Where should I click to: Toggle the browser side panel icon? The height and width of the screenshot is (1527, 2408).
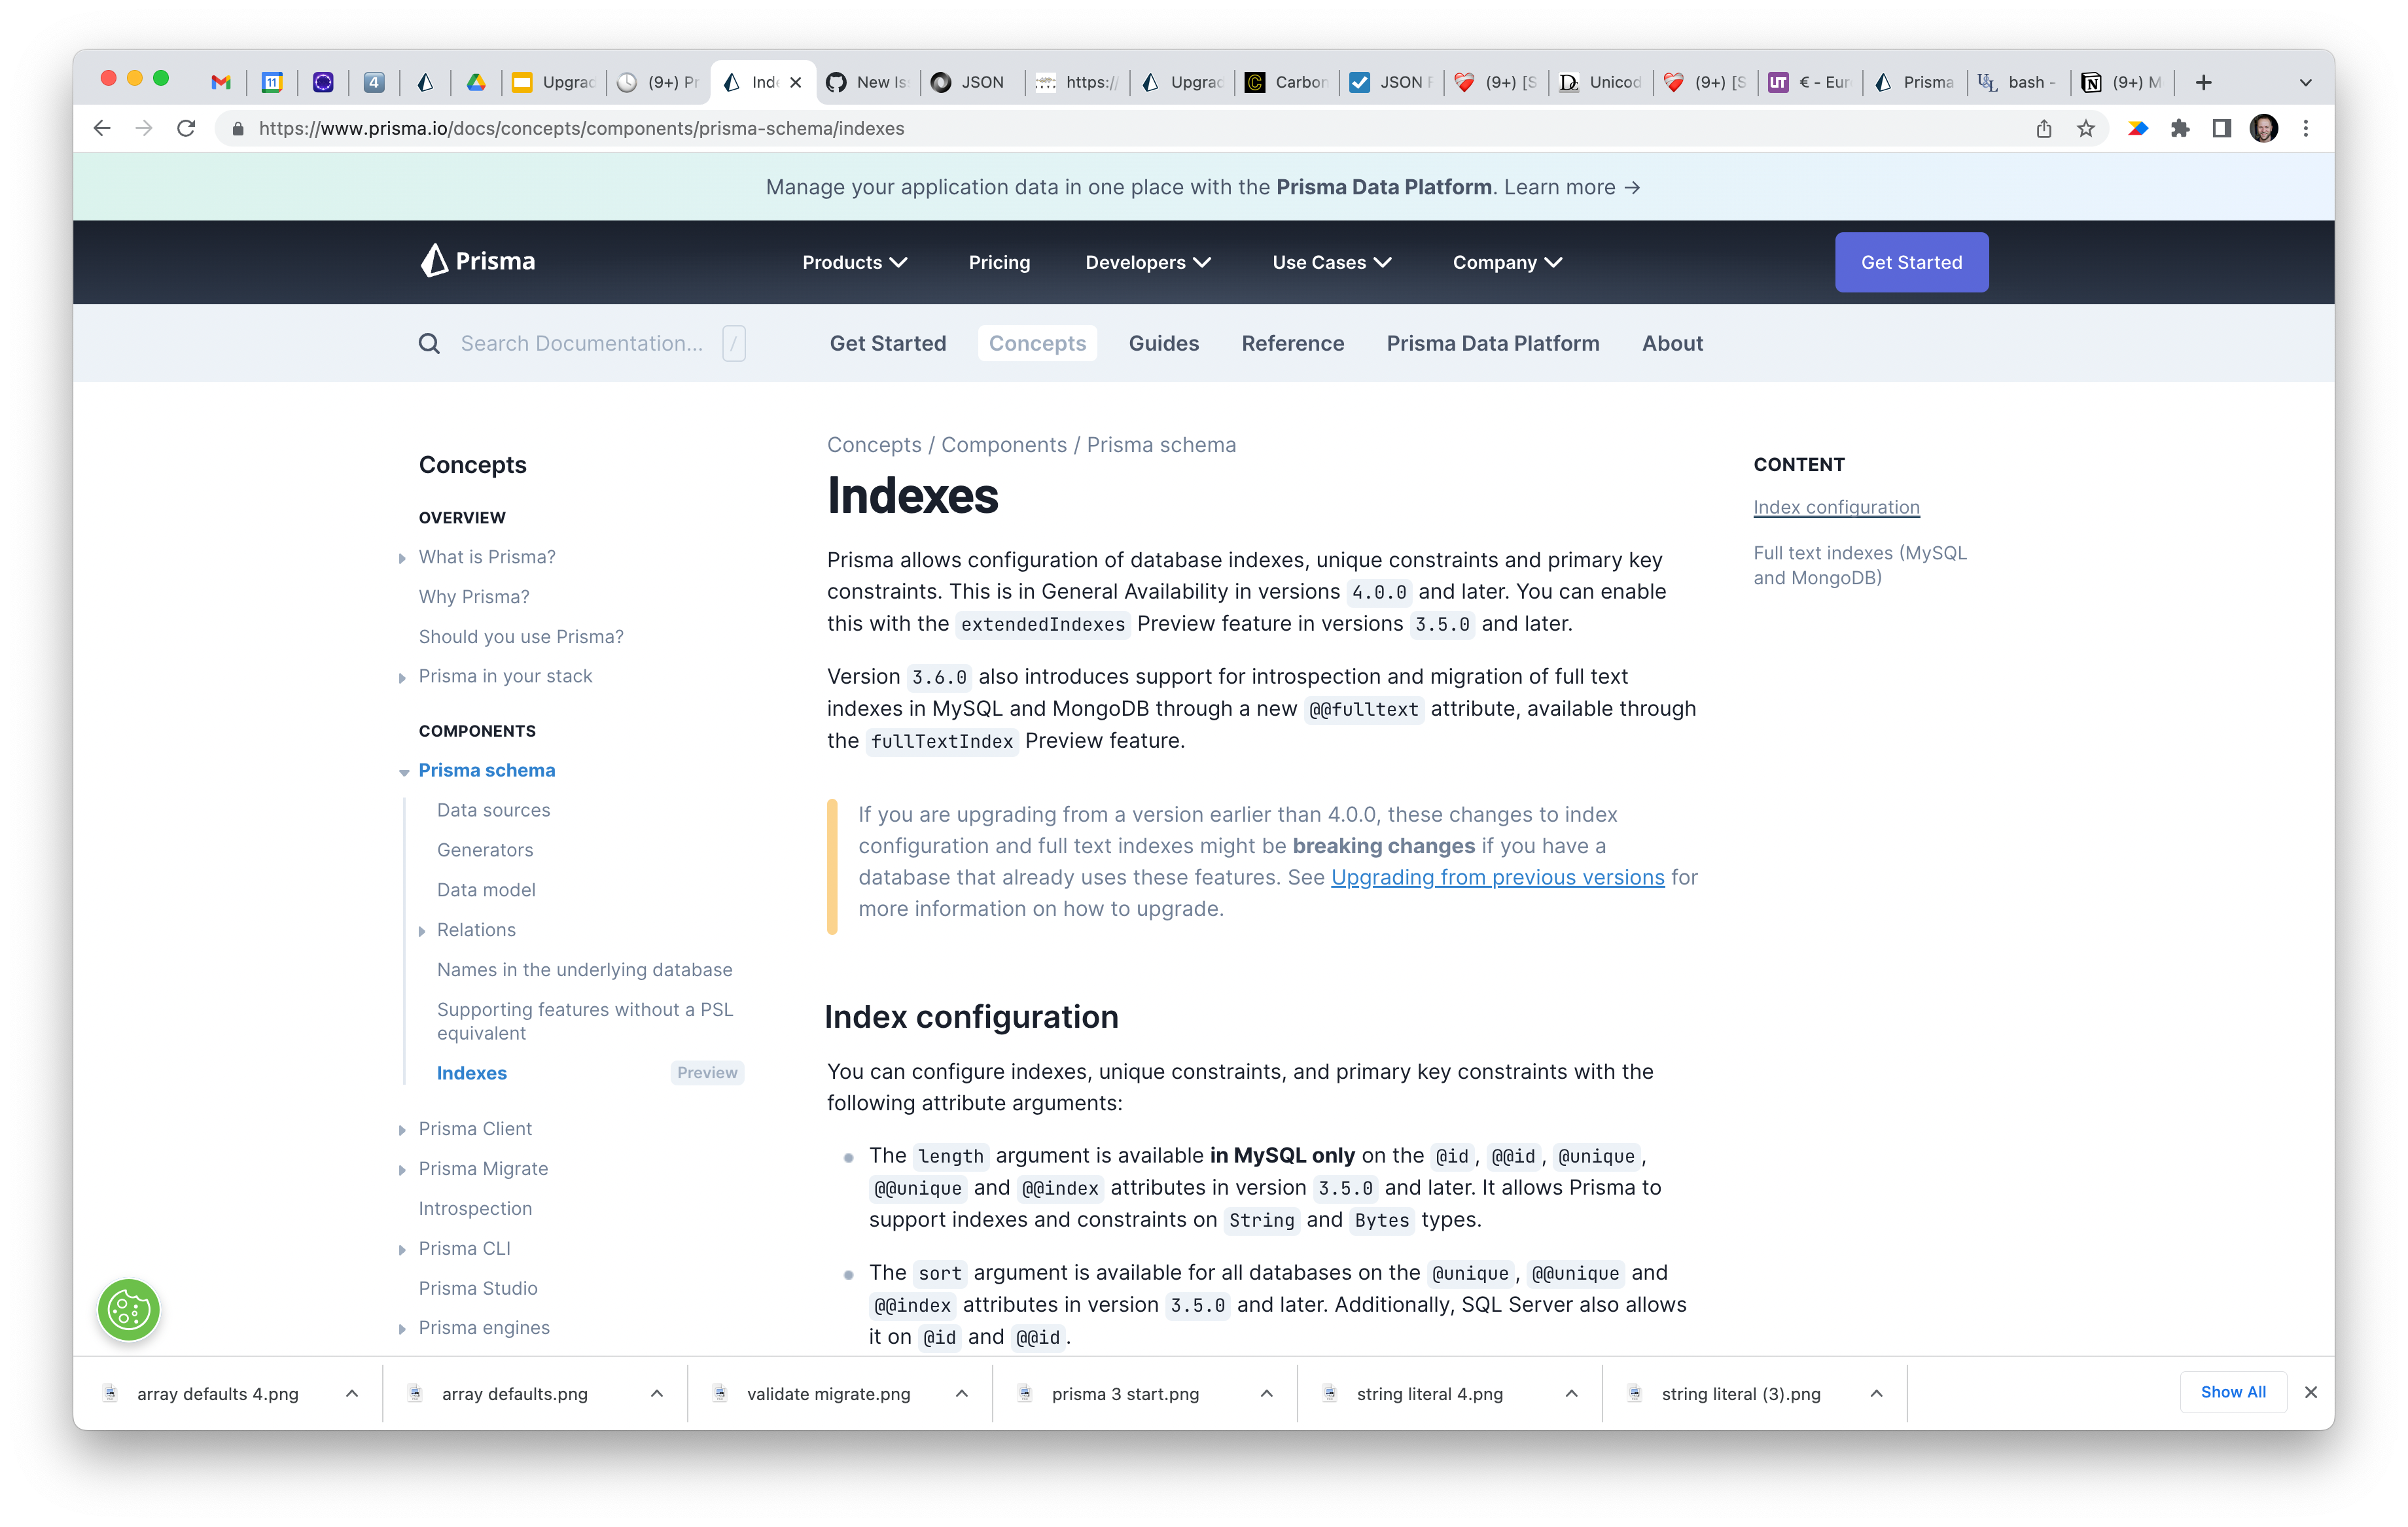[2221, 128]
